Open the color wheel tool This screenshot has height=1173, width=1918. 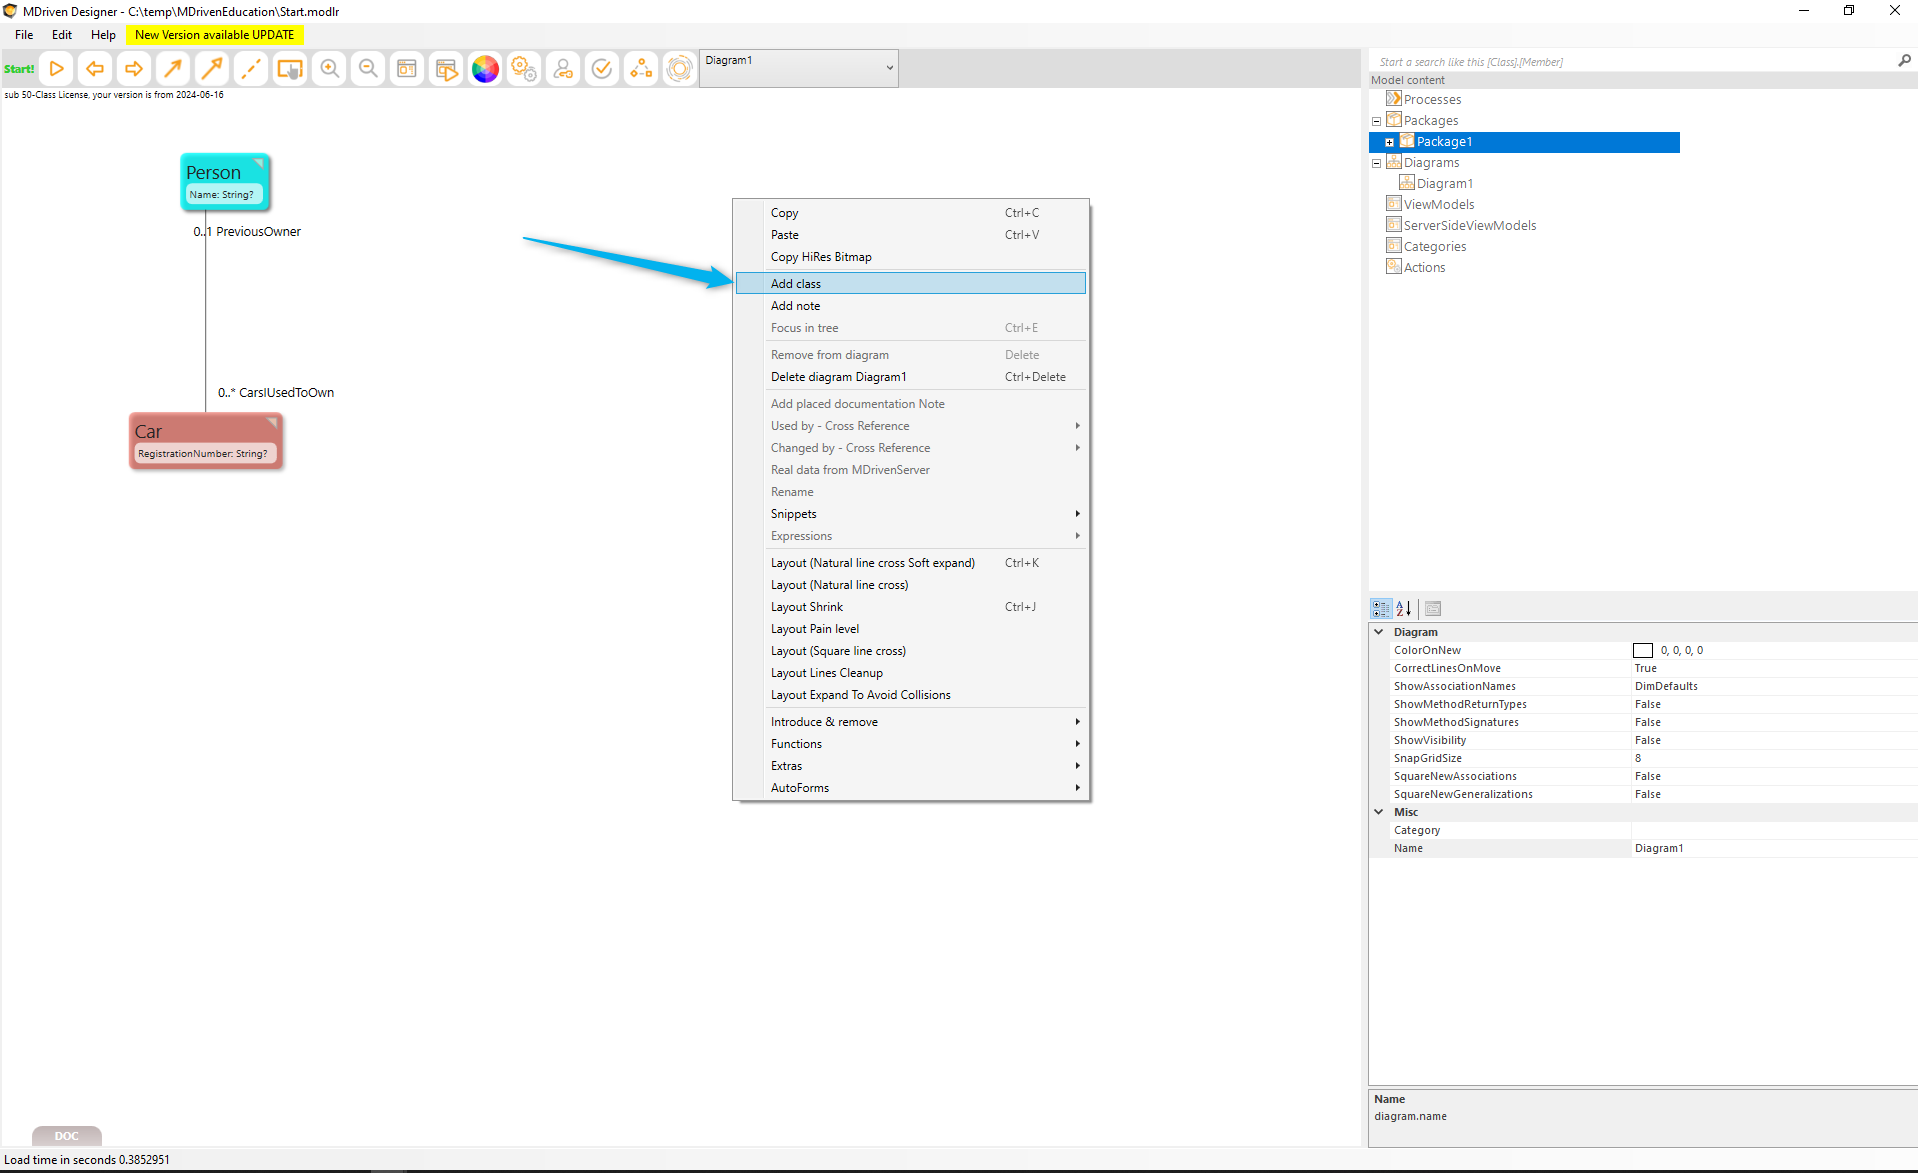click(x=485, y=69)
